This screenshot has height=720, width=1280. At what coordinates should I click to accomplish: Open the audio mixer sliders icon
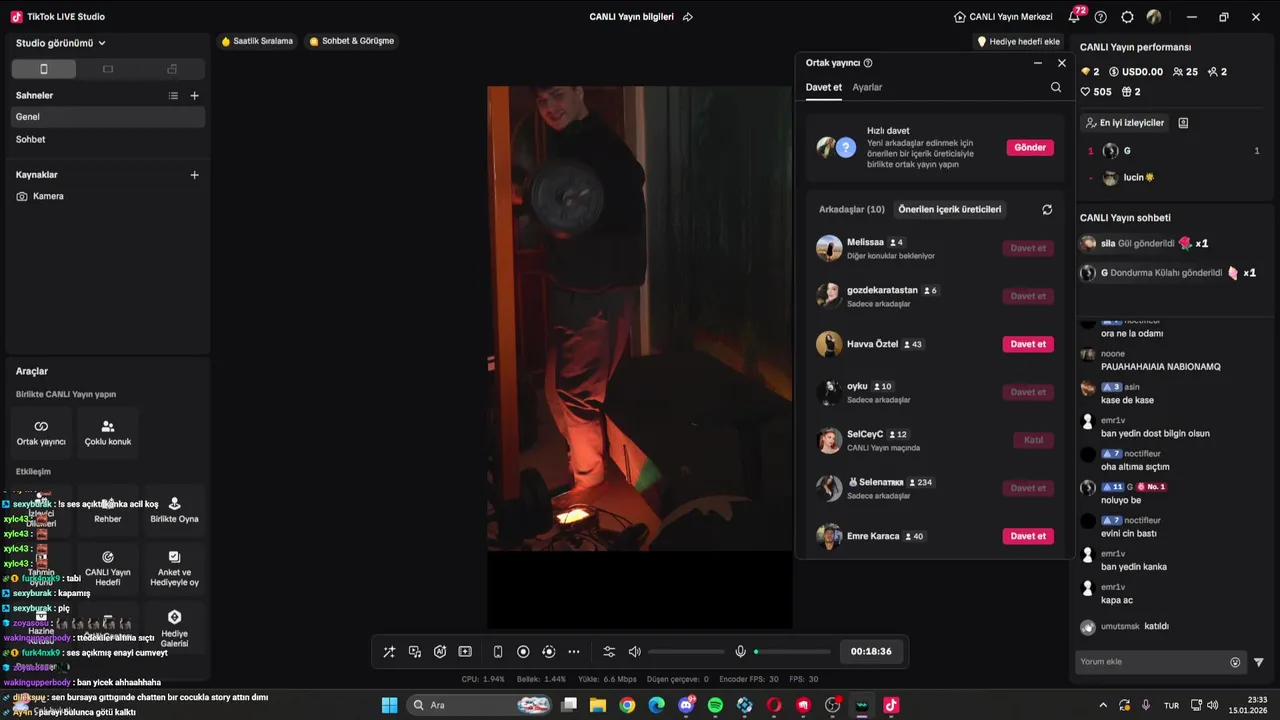point(609,652)
